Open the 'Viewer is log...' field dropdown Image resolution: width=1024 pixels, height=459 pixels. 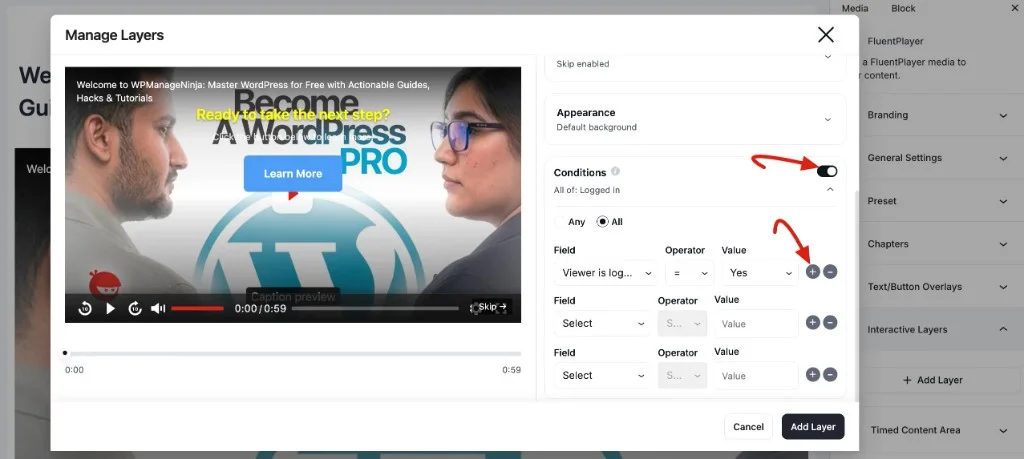coord(604,273)
